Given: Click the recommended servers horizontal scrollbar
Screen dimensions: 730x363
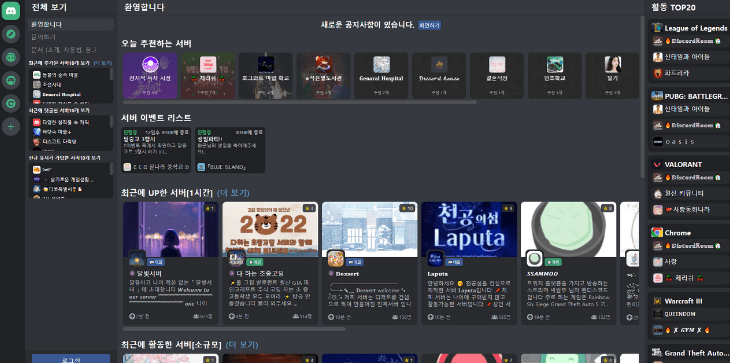Looking at the screenshot, I should [x=300, y=102].
